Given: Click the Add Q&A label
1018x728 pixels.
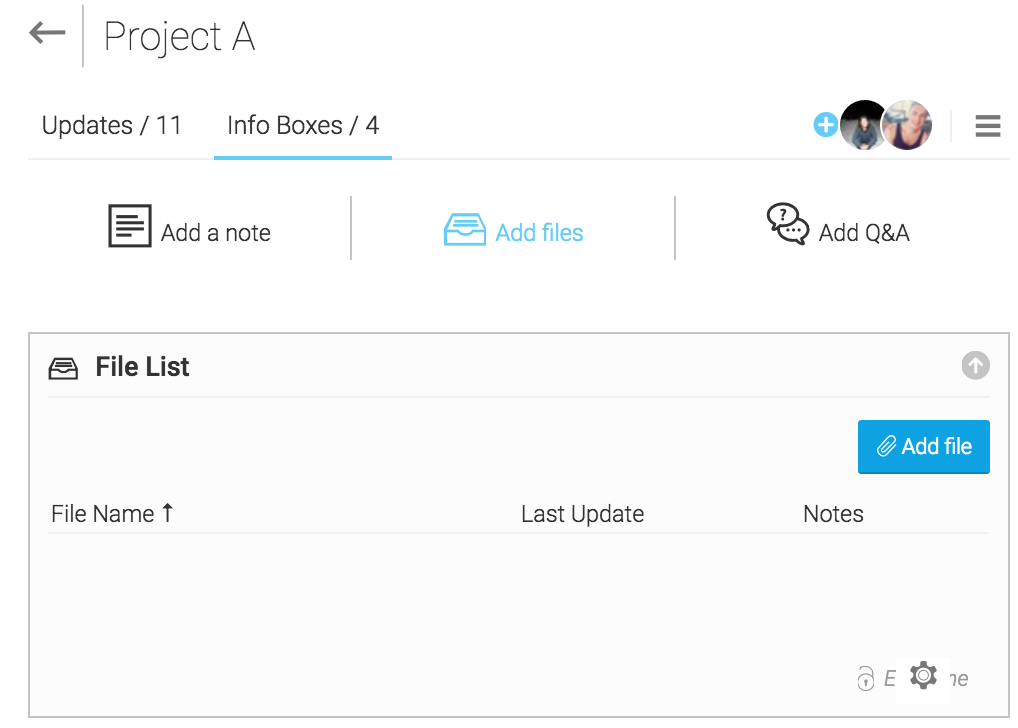Looking at the screenshot, I should click(864, 232).
